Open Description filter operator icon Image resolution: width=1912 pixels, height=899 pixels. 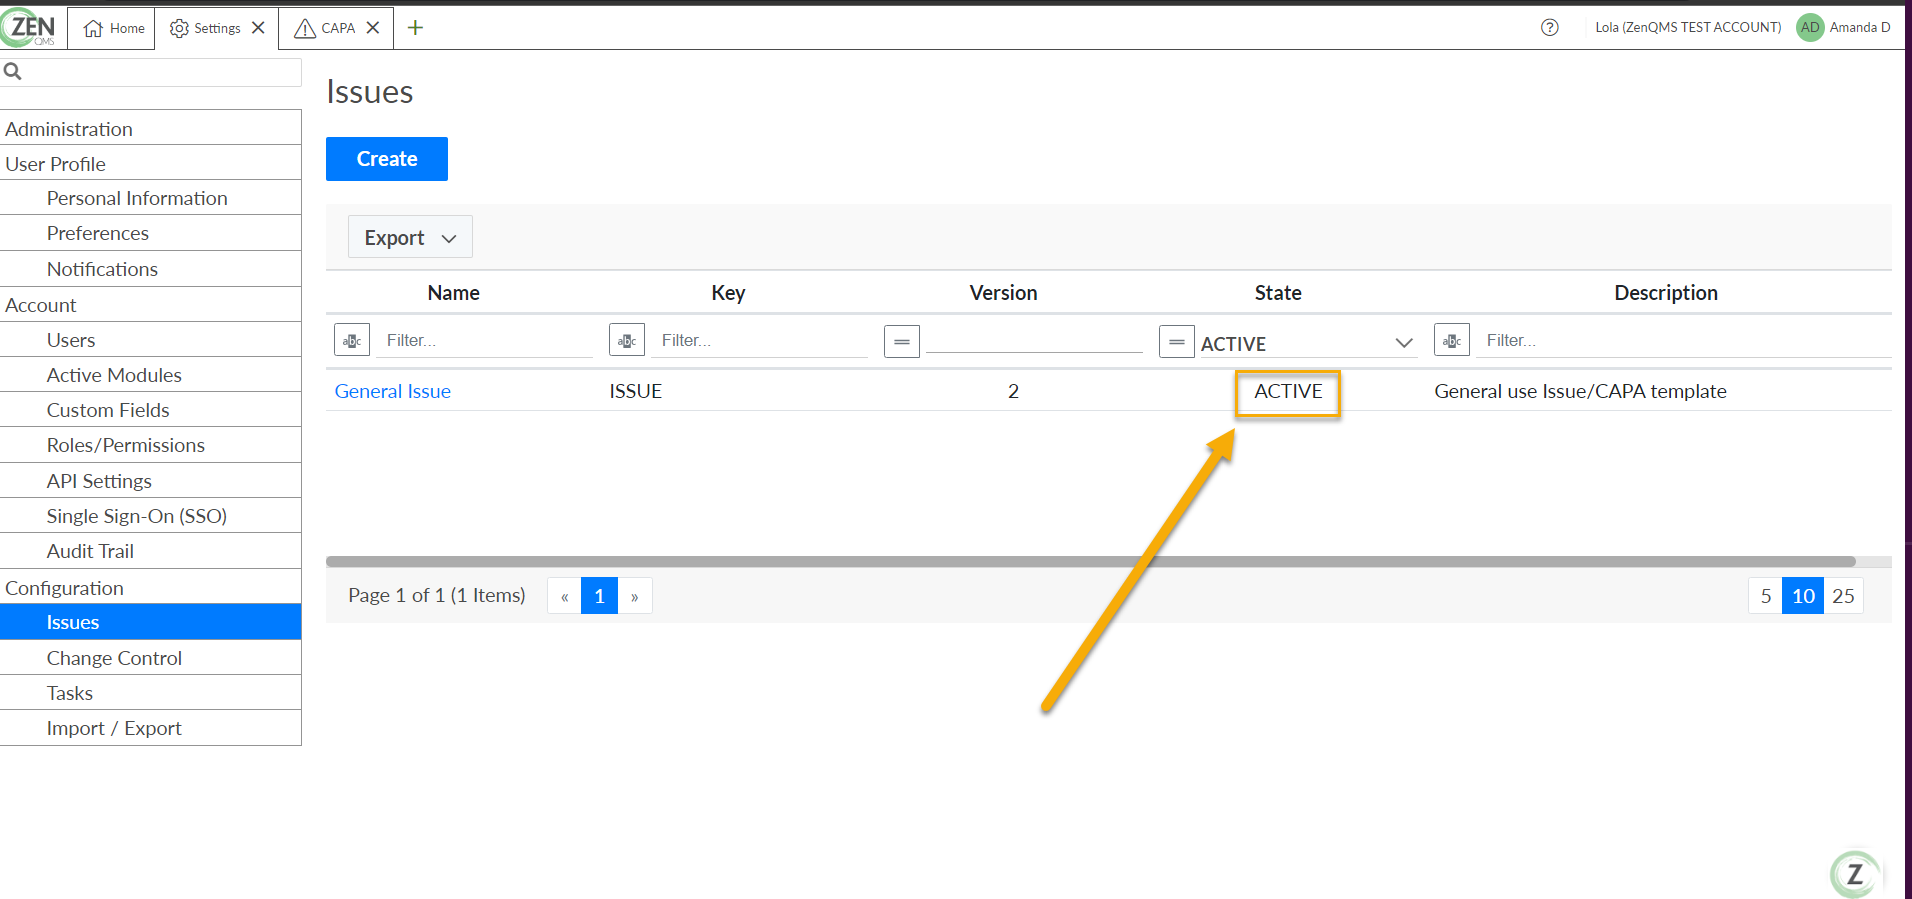click(1452, 341)
